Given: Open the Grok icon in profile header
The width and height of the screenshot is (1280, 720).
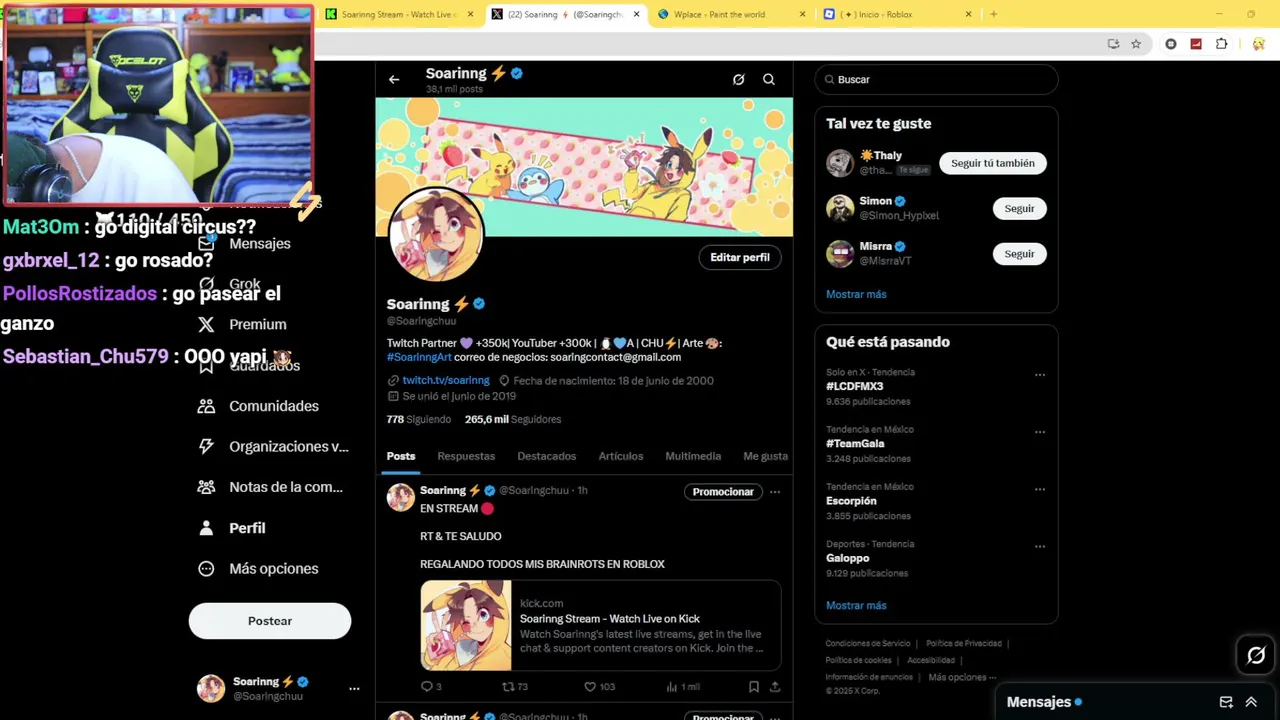Looking at the screenshot, I should tap(738, 79).
